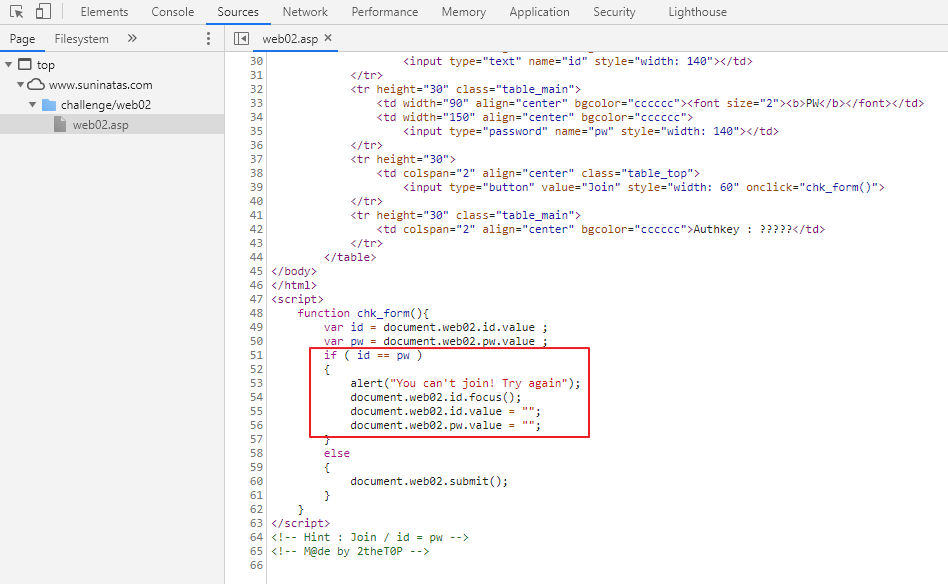The image size is (948, 584).
Task: Click 'var id = document.web02.id.value' line
Action: point(435,327)
